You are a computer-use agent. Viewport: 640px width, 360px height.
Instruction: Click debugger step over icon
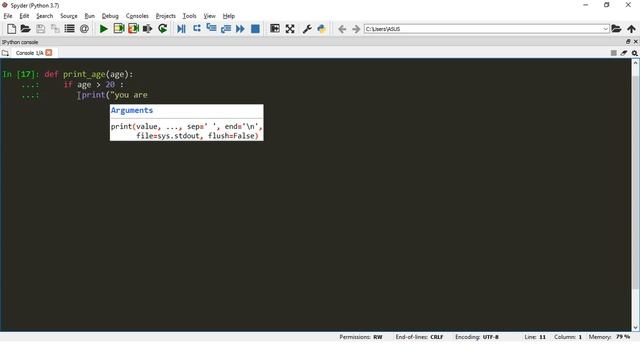(x=197, y=29)
